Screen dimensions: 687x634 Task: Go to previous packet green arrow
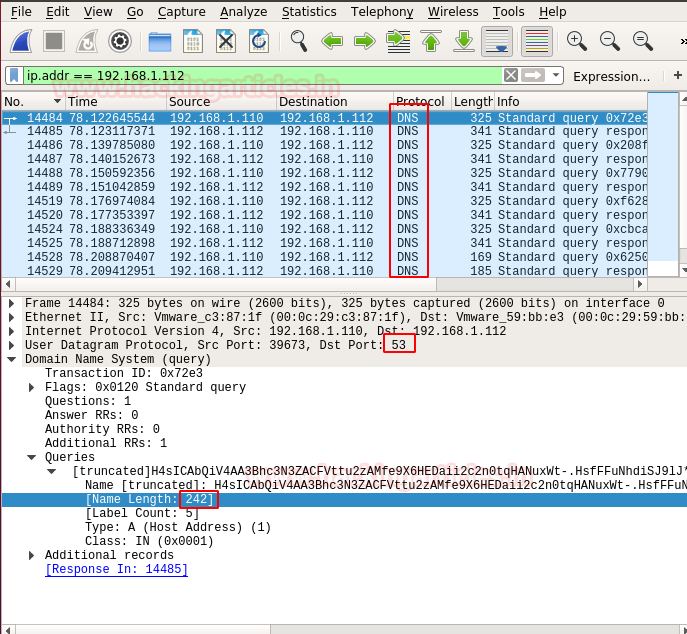point(332,41)
